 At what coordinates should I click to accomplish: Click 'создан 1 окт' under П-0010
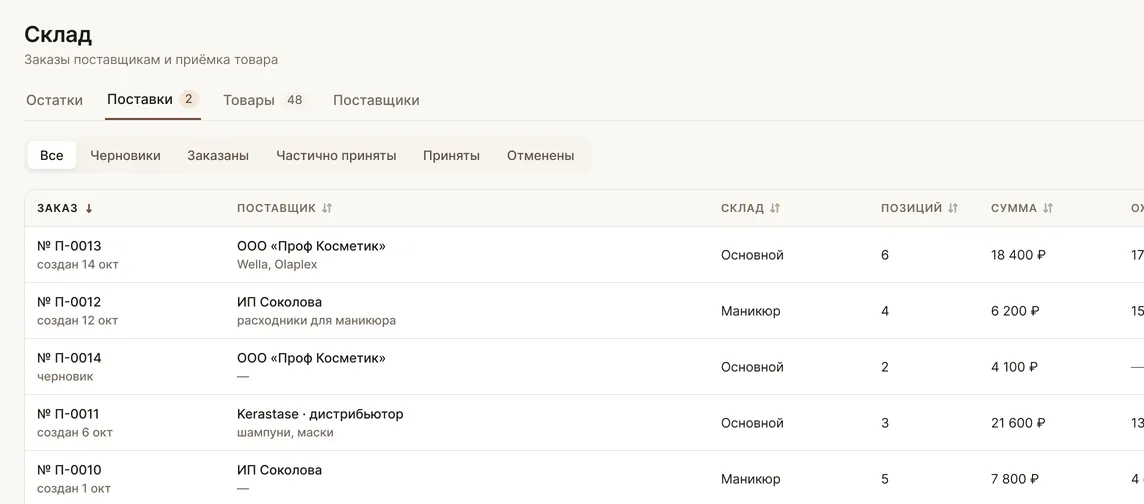[x=74, y=489]
